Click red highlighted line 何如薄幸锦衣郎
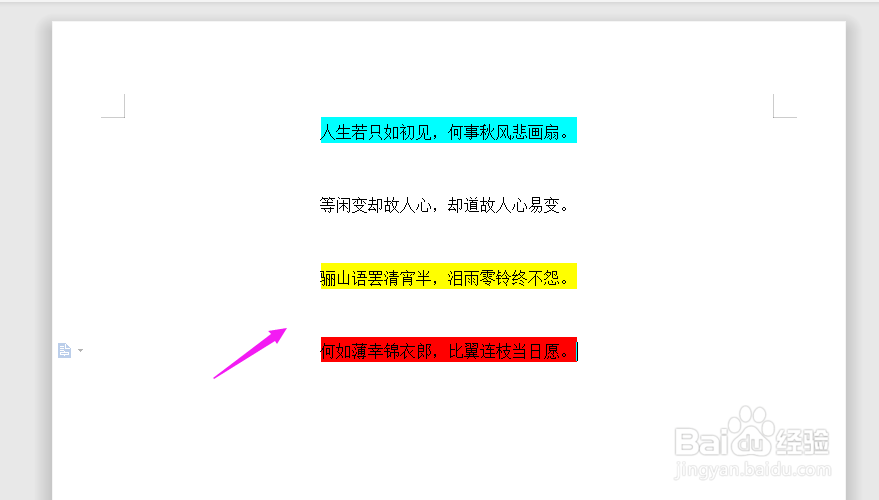This screenshot has height=500, width=879. coord(448,350)
